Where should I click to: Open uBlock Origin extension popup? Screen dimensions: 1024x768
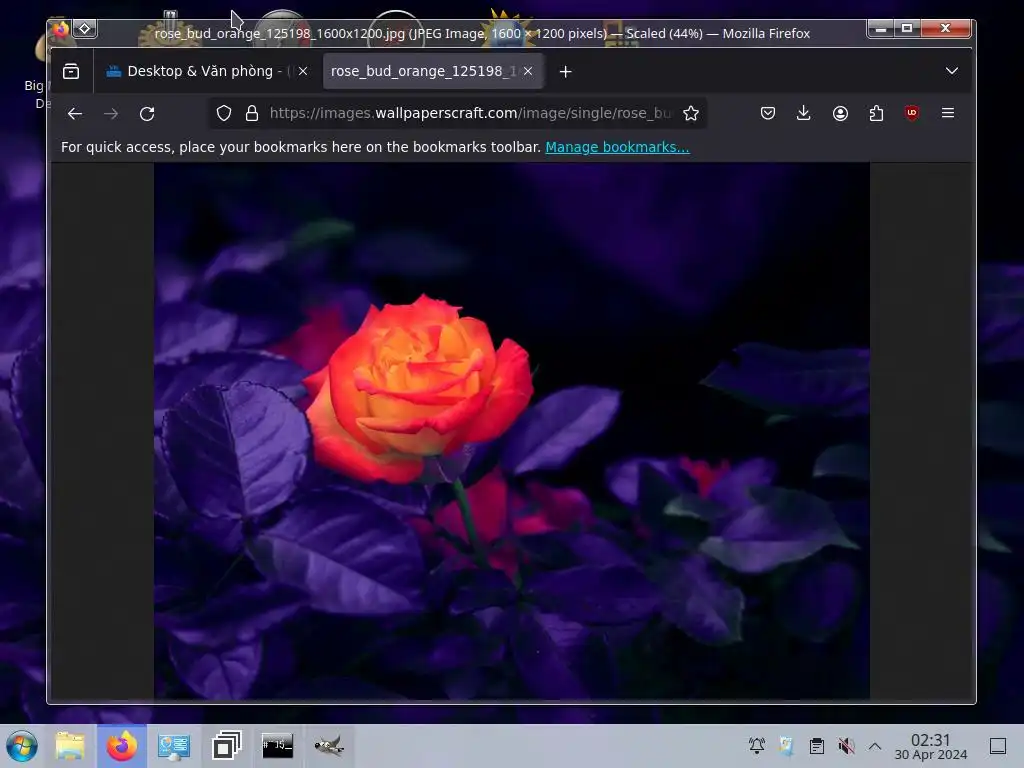(x=912, y=114)
